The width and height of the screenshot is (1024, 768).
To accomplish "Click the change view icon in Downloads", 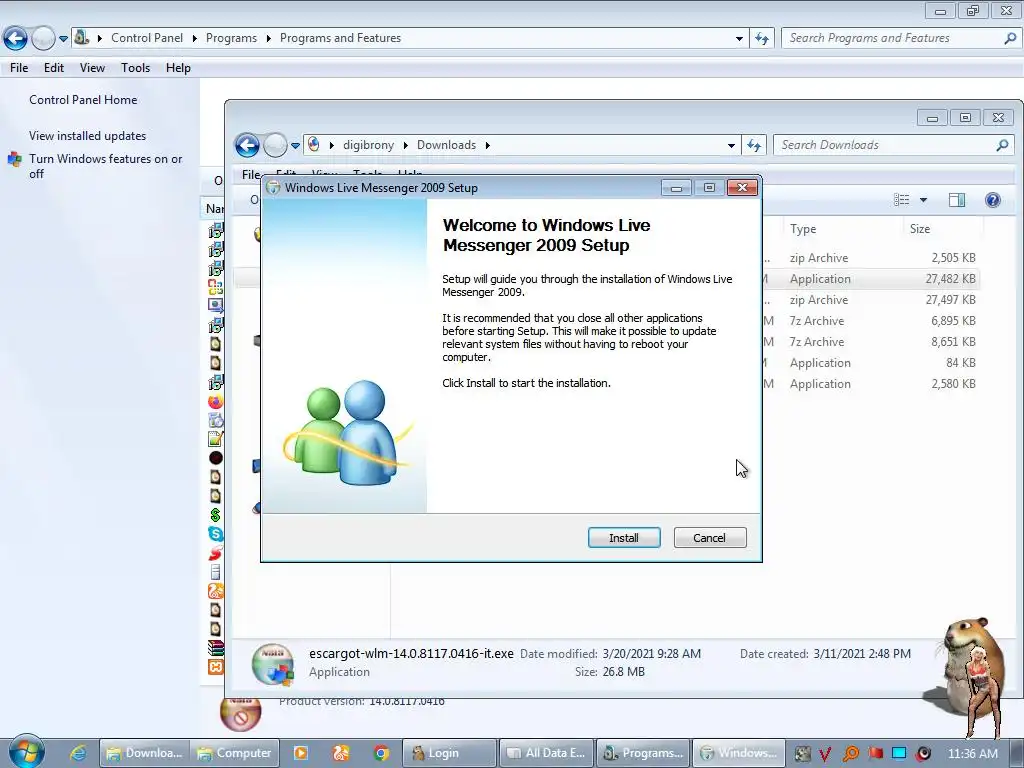I will pos(901,200).
